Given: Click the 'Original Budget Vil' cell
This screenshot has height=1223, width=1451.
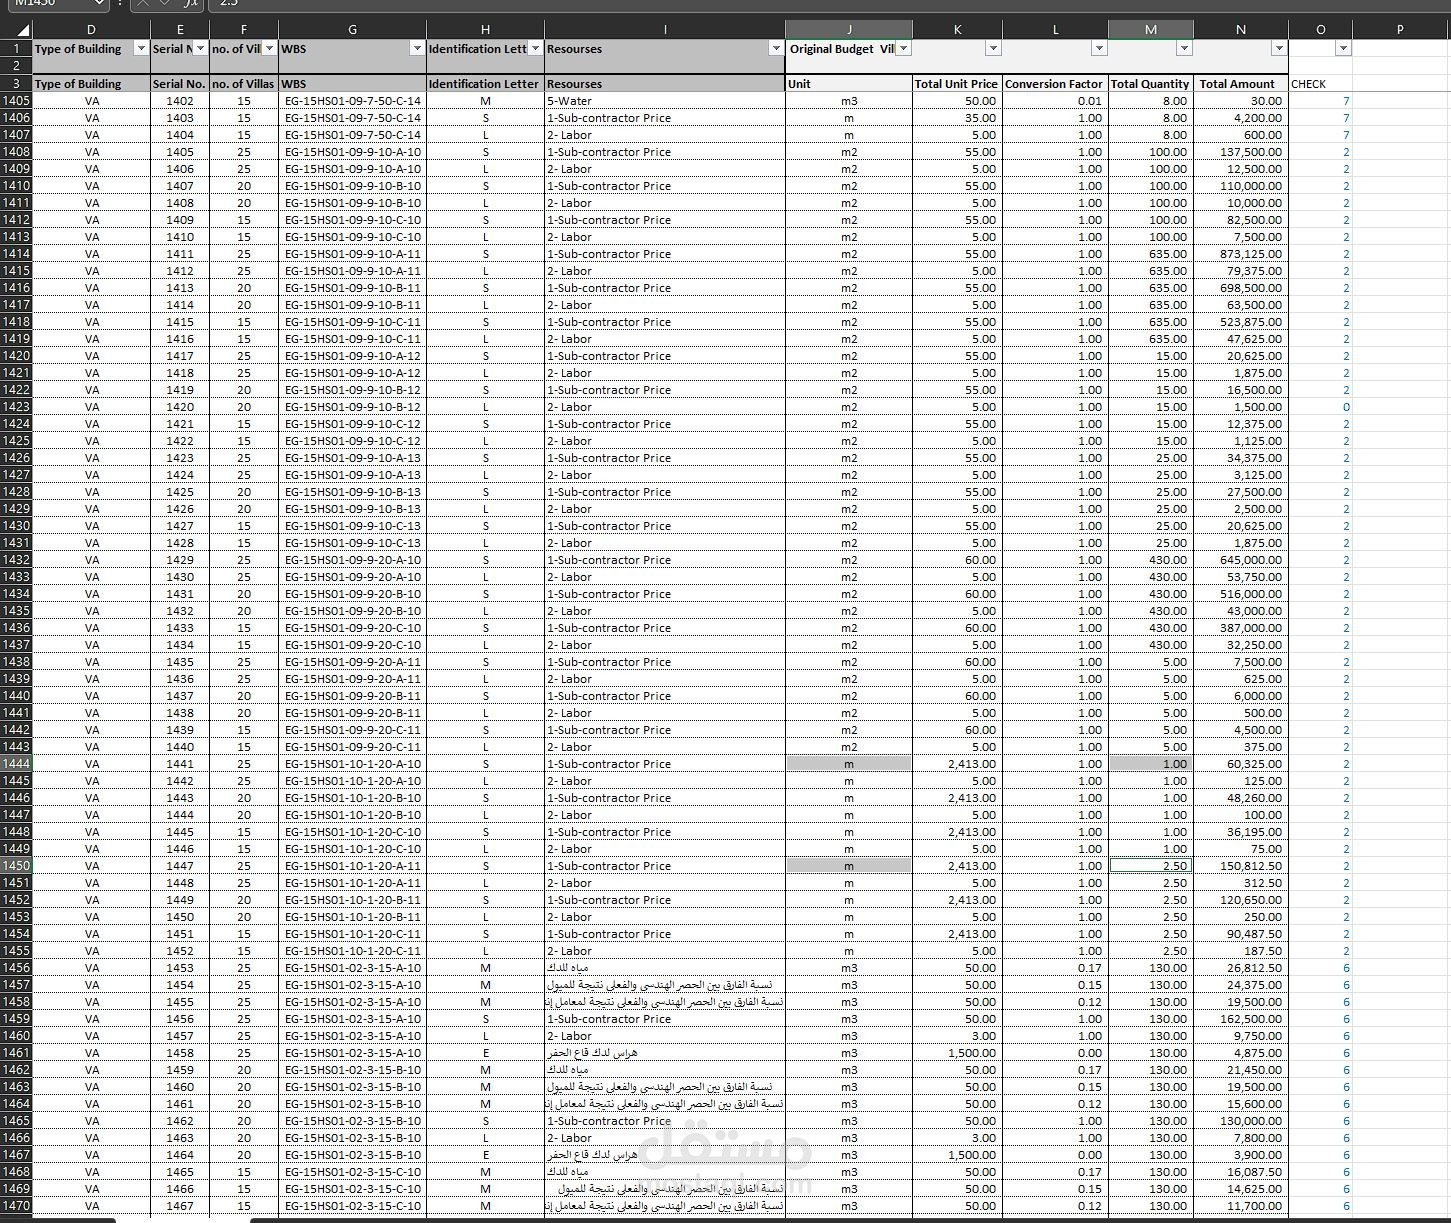Looking at the screenshot, I should click(x=849, y=49).
